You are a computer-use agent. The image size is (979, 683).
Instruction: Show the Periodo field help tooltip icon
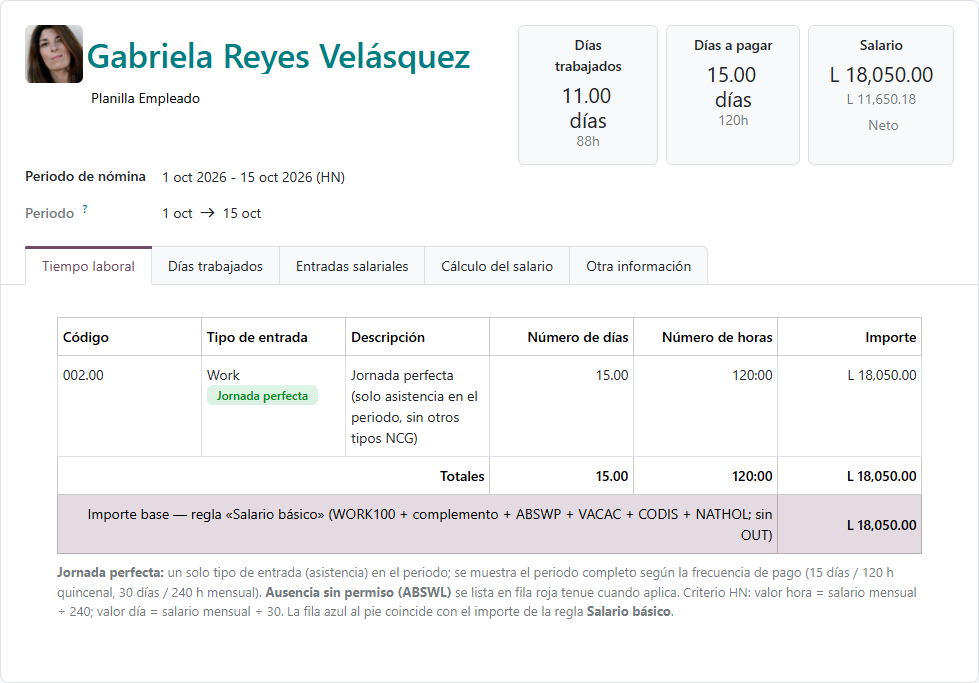(85, 209)
